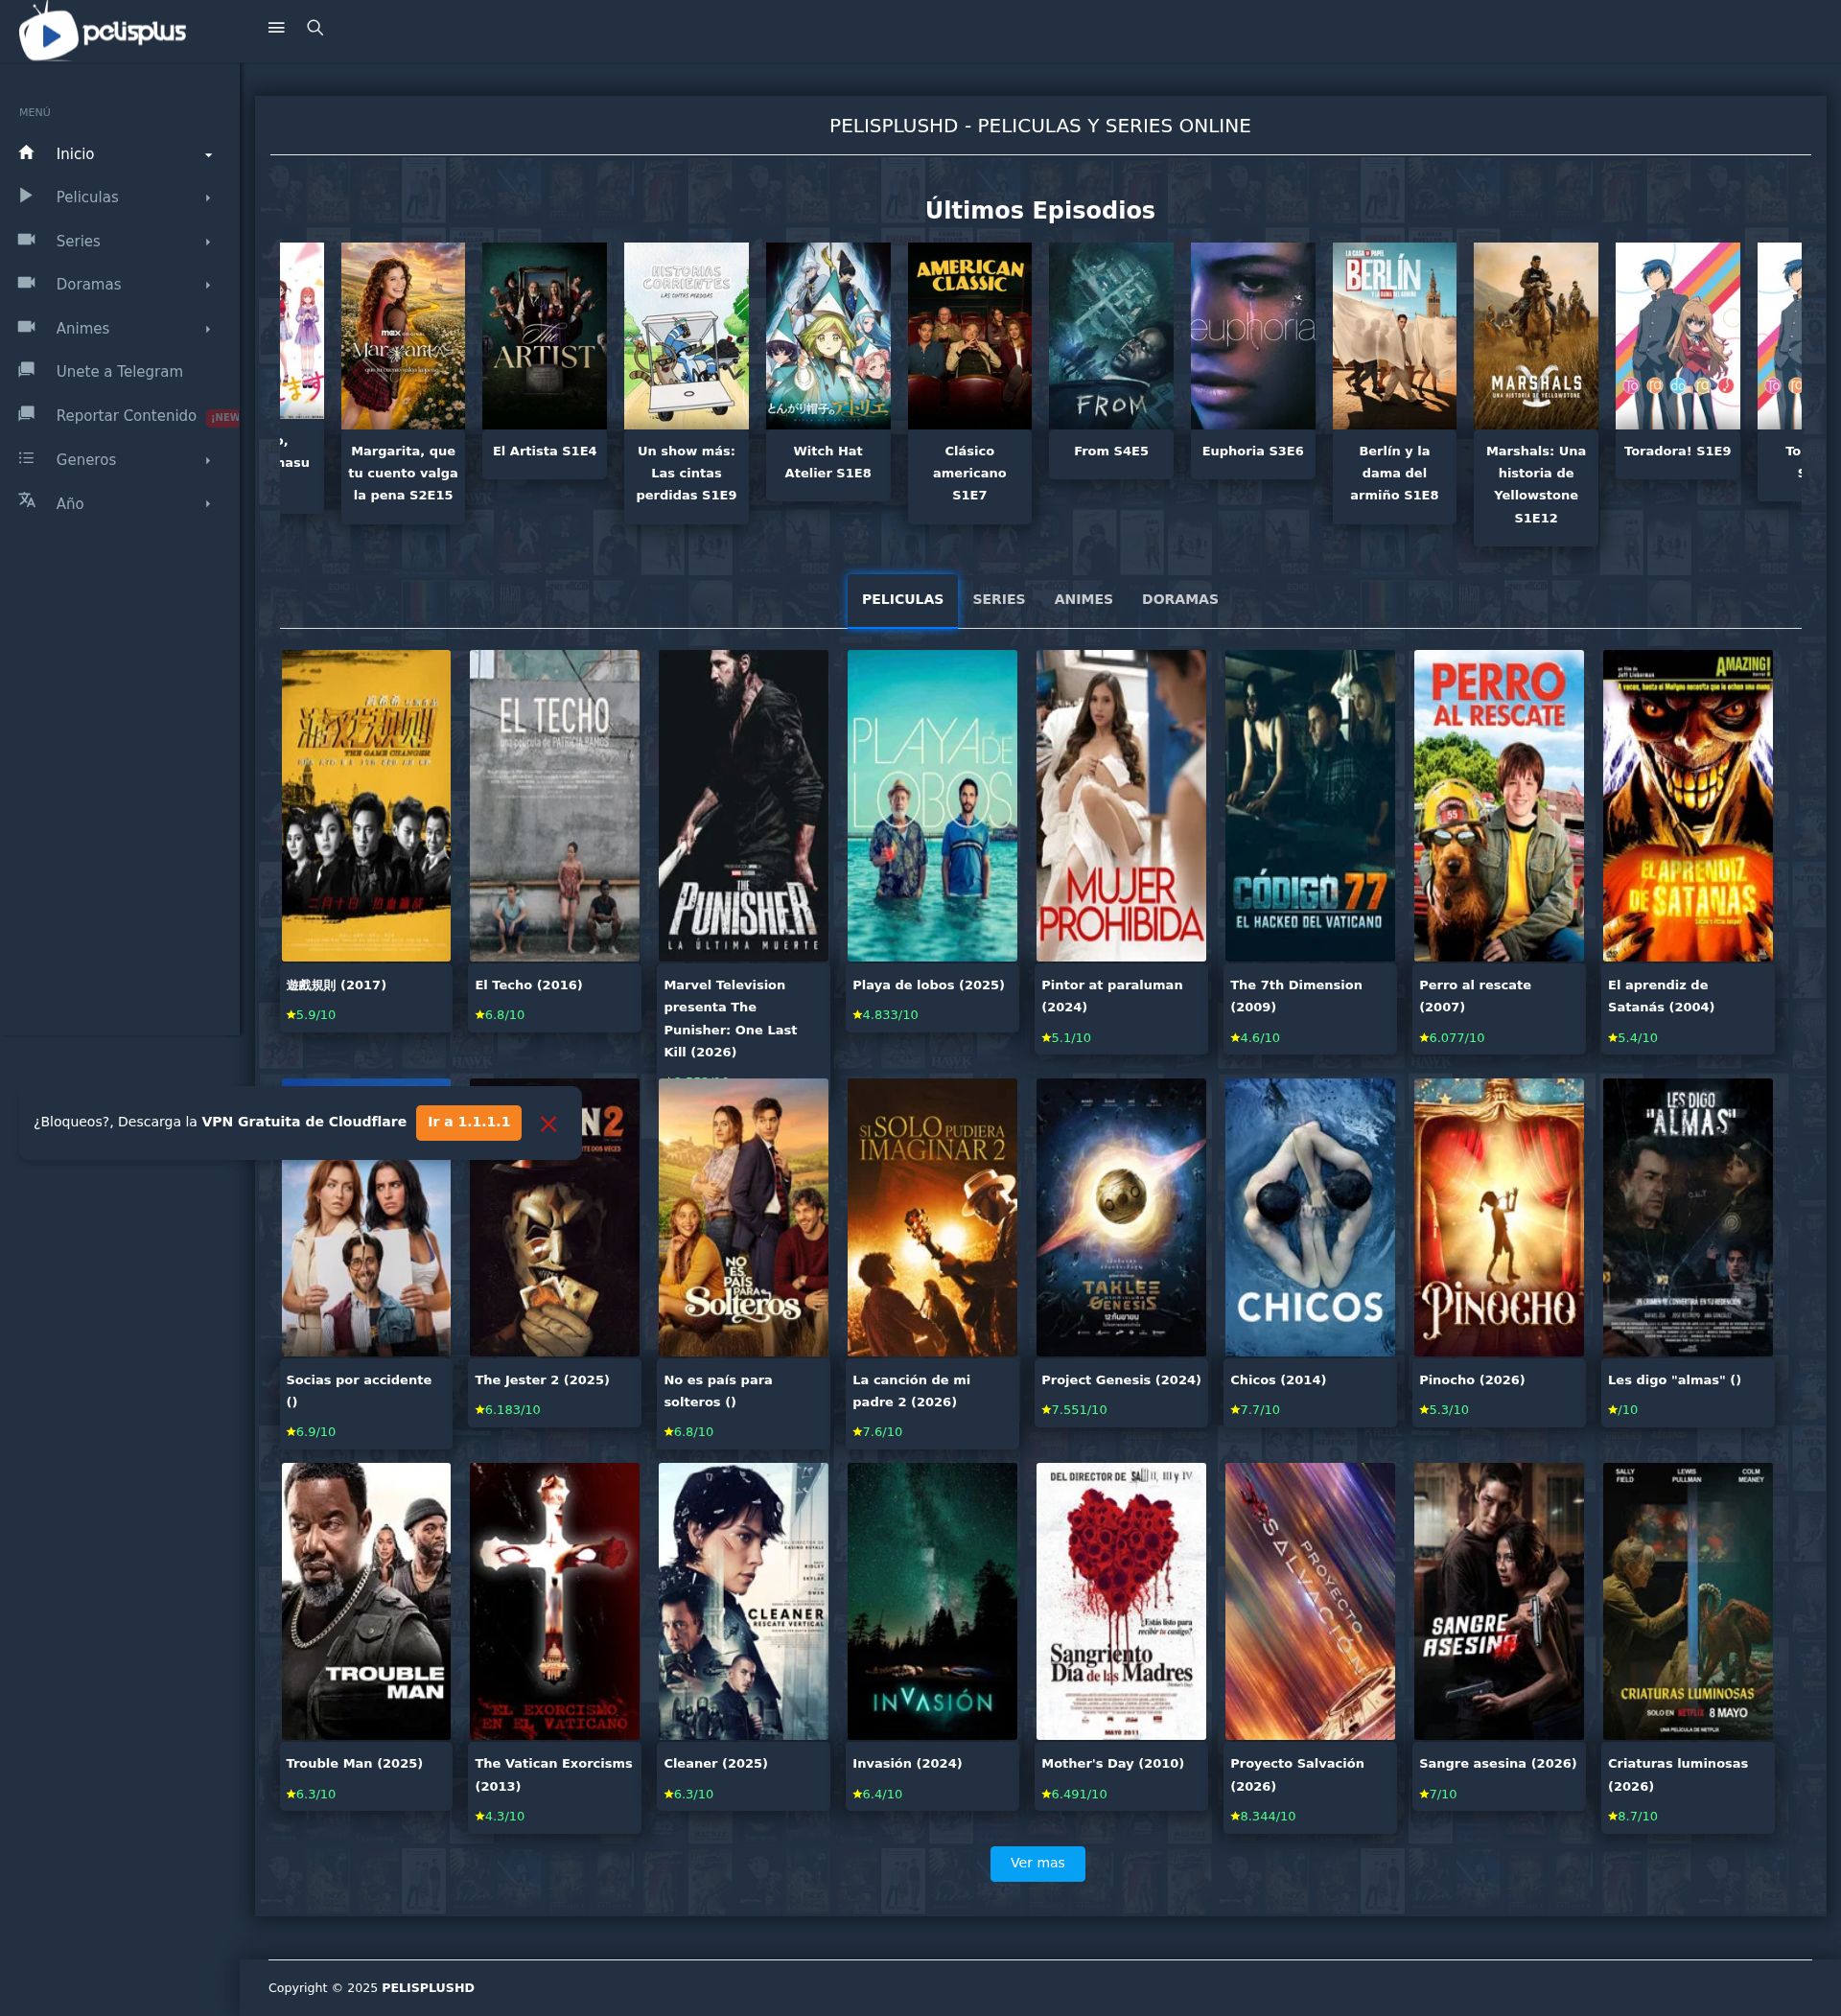This screenshot has height=2016, width=1841.
Task: Click Mother's Day (2010) title
Action: 1112,1764
